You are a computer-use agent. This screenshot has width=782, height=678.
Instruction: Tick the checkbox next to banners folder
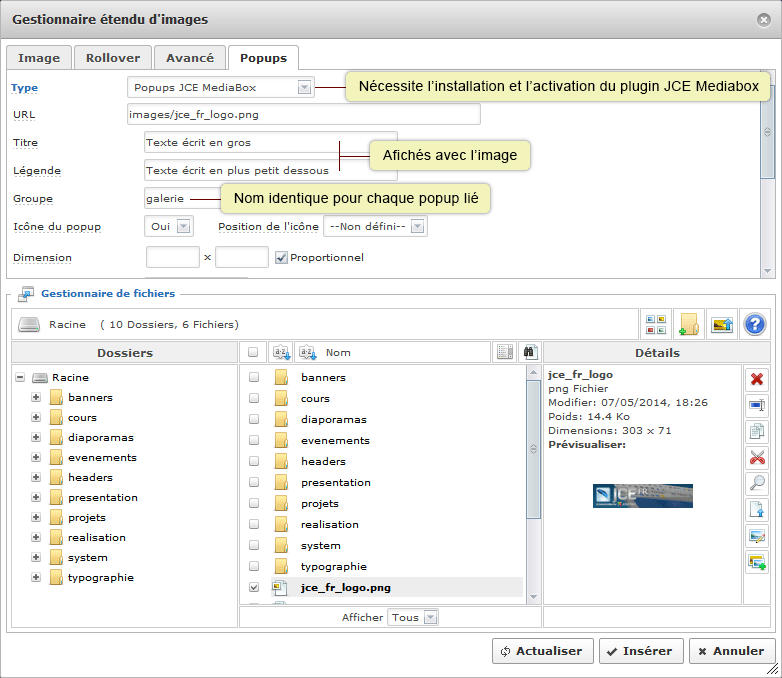[x=254, y=378]
